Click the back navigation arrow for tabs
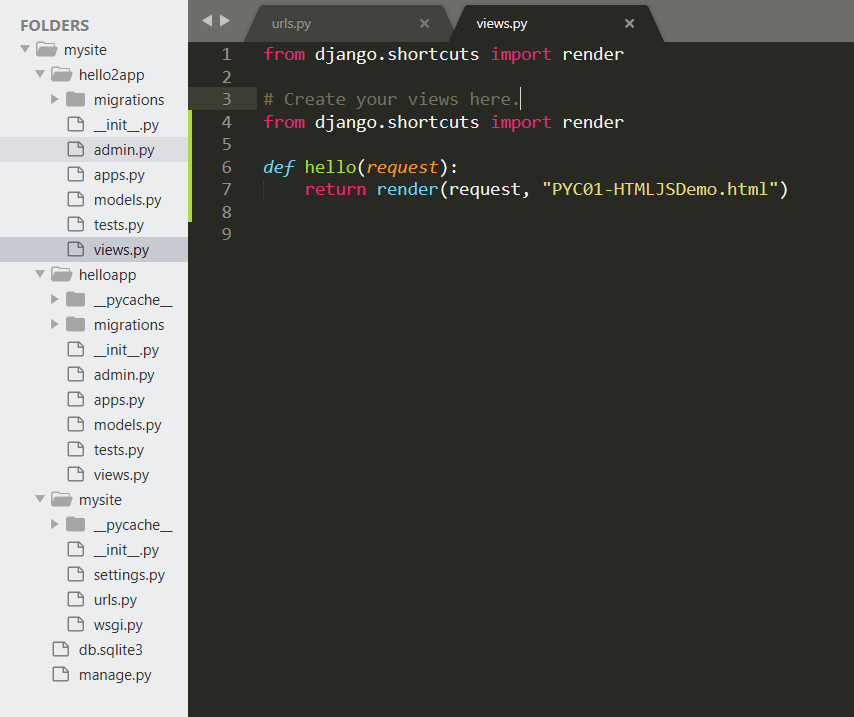Screen dimensions: 854x717 click(x=207, y=20)
